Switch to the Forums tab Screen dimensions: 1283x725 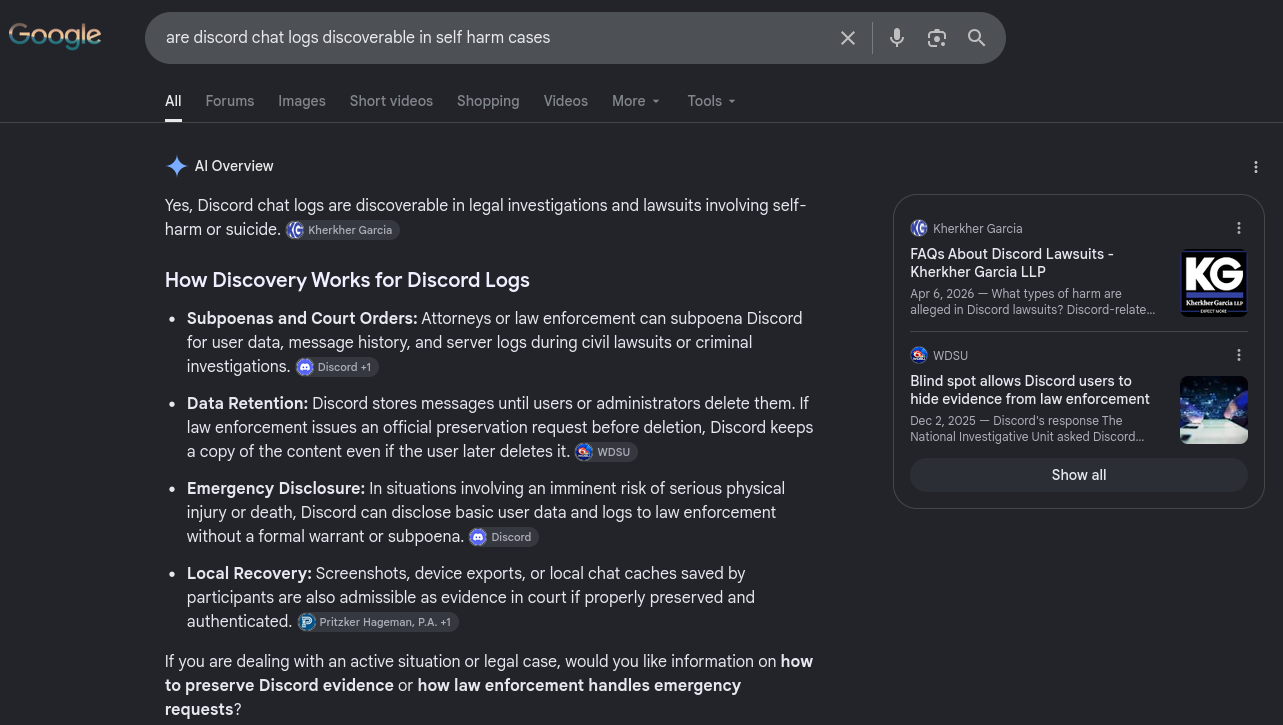(x=230, y=101)
